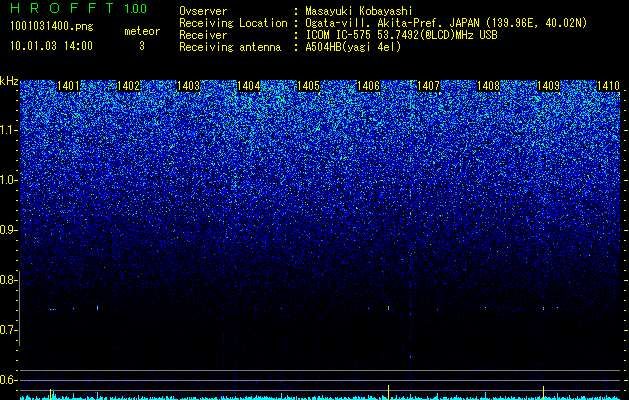The image size is (629, 400).
Task: Click the meteor count value 3
Action: [142, 46]
